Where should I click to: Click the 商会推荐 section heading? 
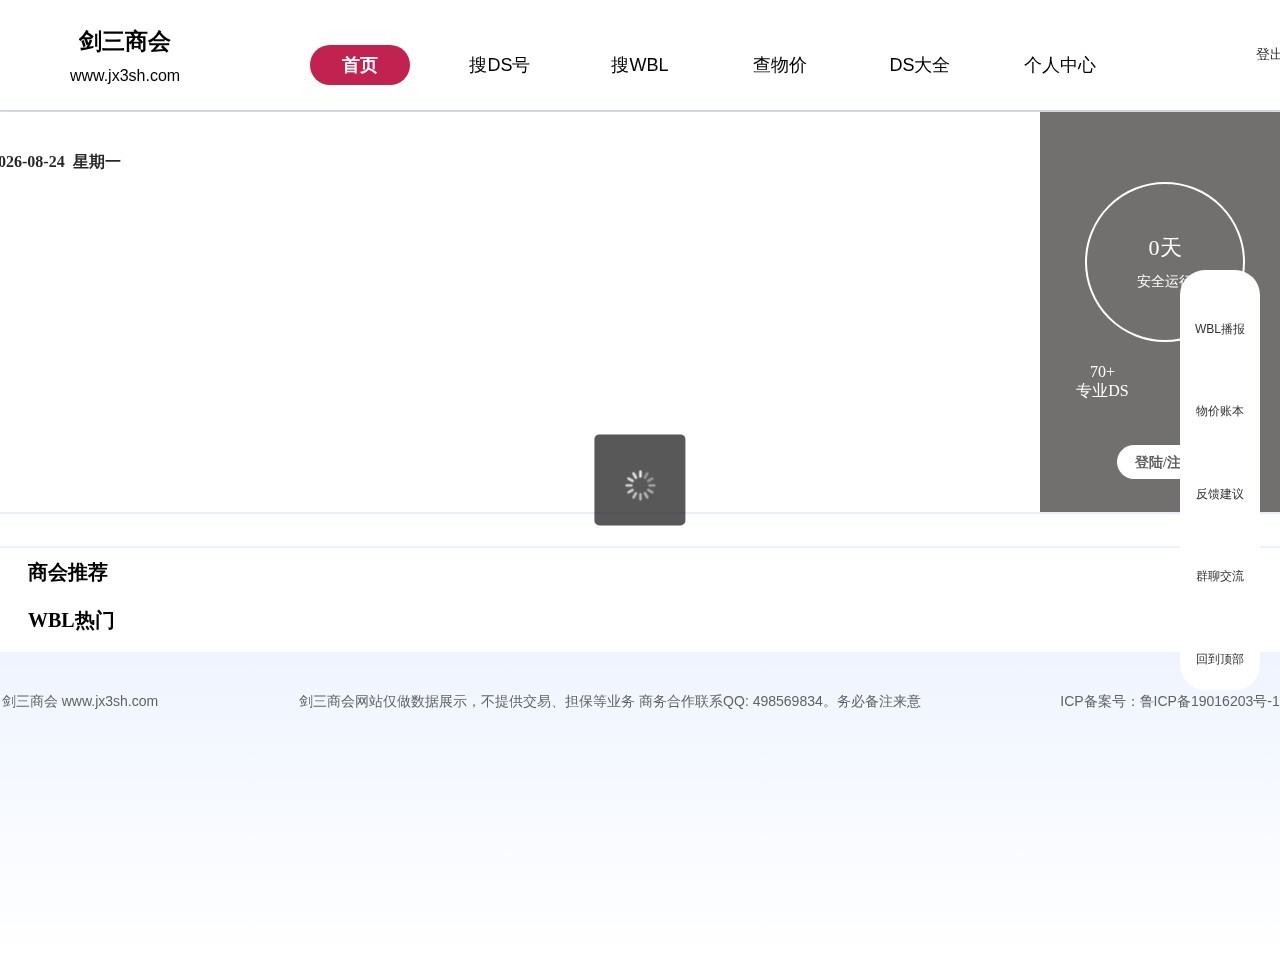coord(68,572)
